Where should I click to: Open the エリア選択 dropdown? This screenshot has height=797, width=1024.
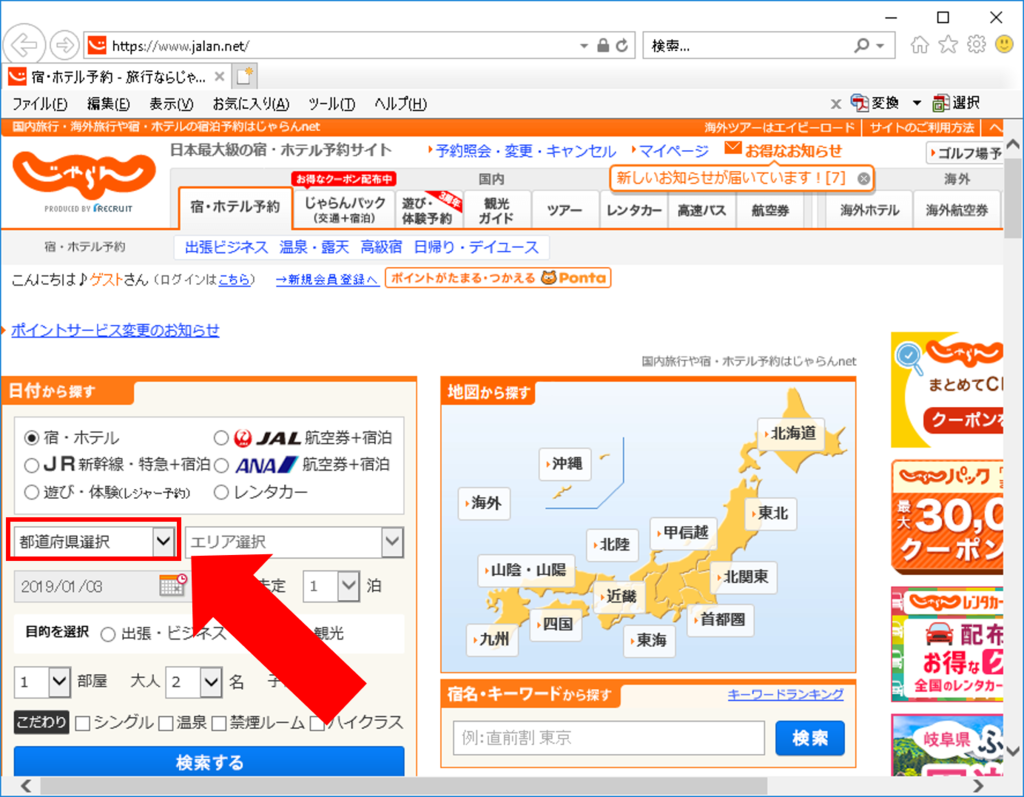295,542
